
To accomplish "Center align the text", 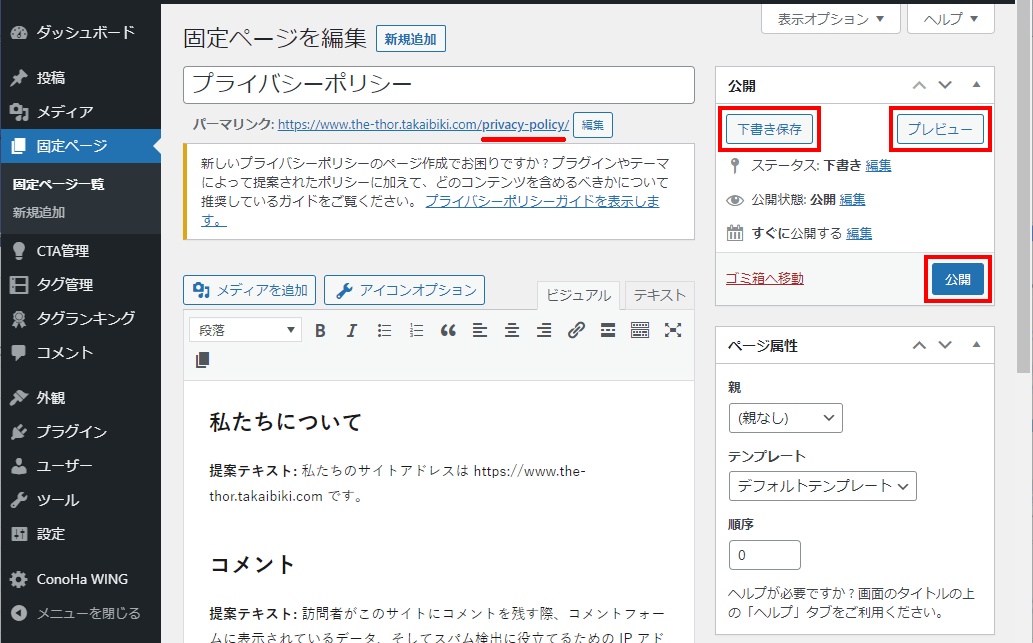I will click(x=512, y=331).
